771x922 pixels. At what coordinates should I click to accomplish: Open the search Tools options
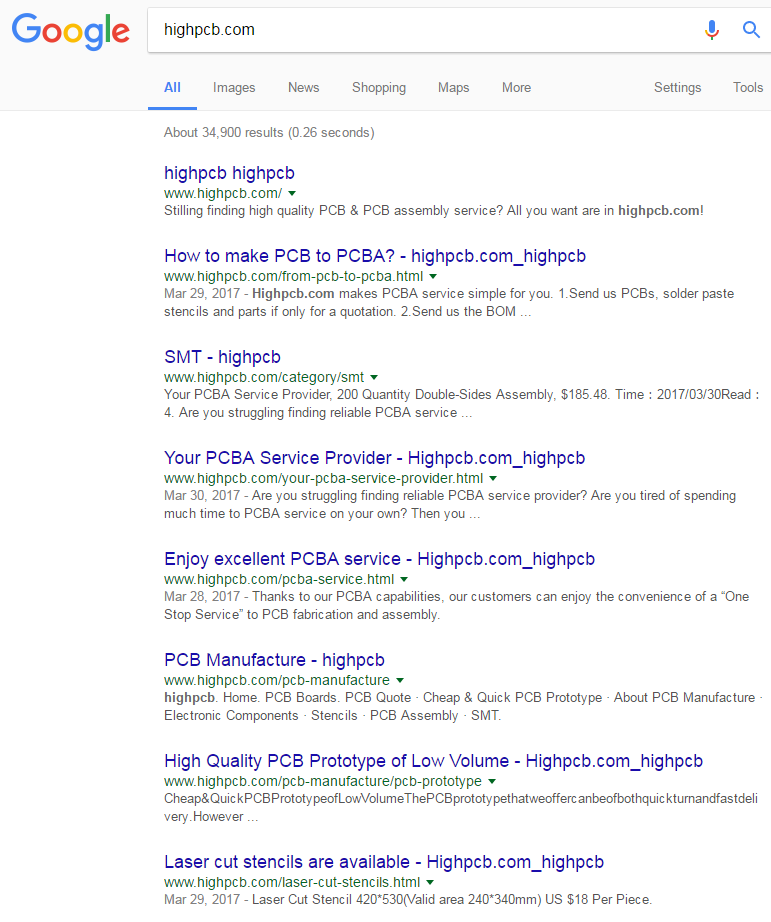[747, 88]
